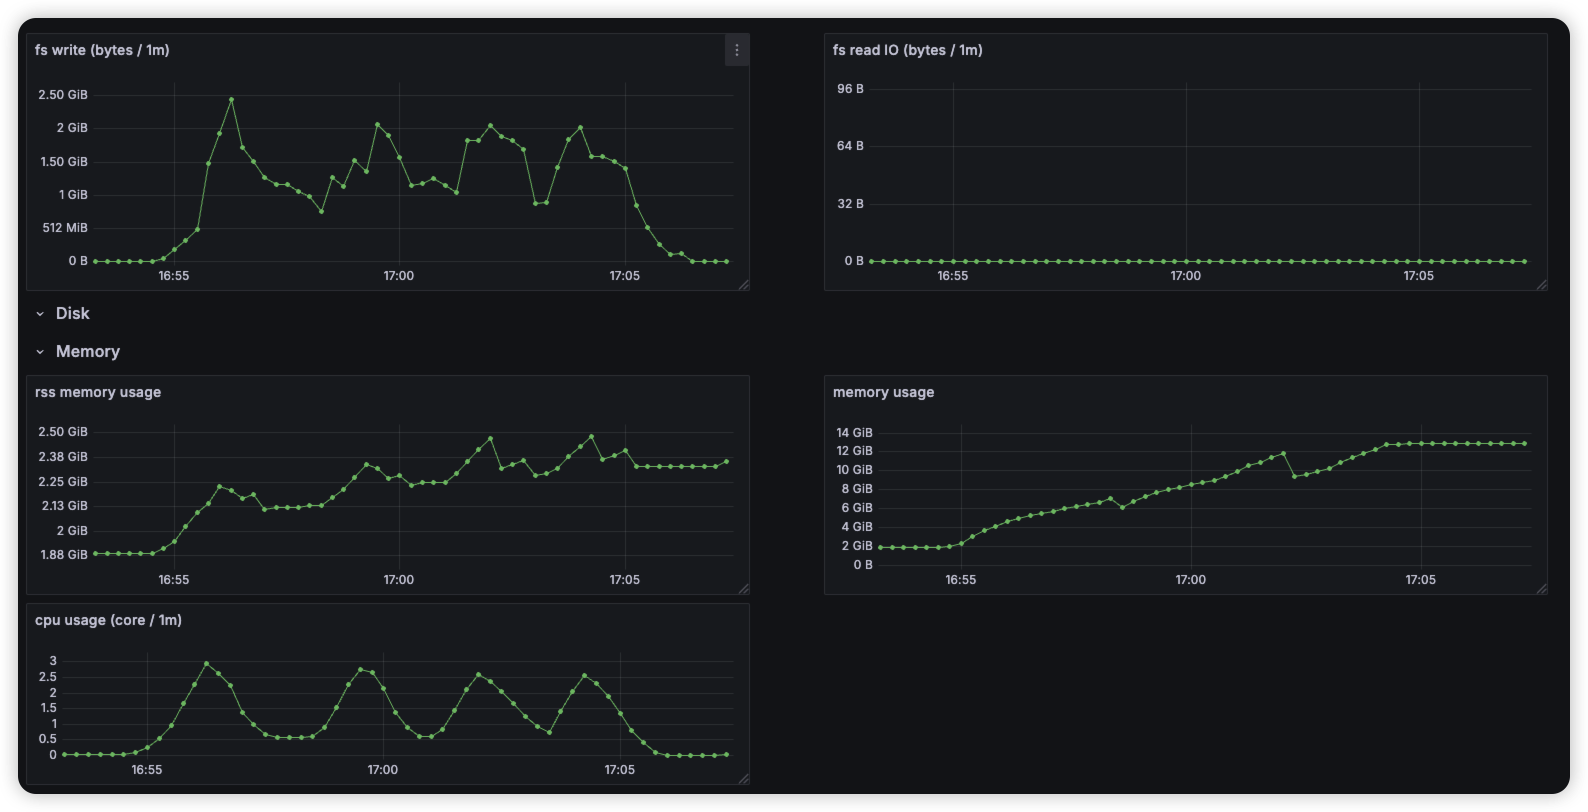
Task: Click the 17:00 time label on cpu usage axis
Action: 382,770
